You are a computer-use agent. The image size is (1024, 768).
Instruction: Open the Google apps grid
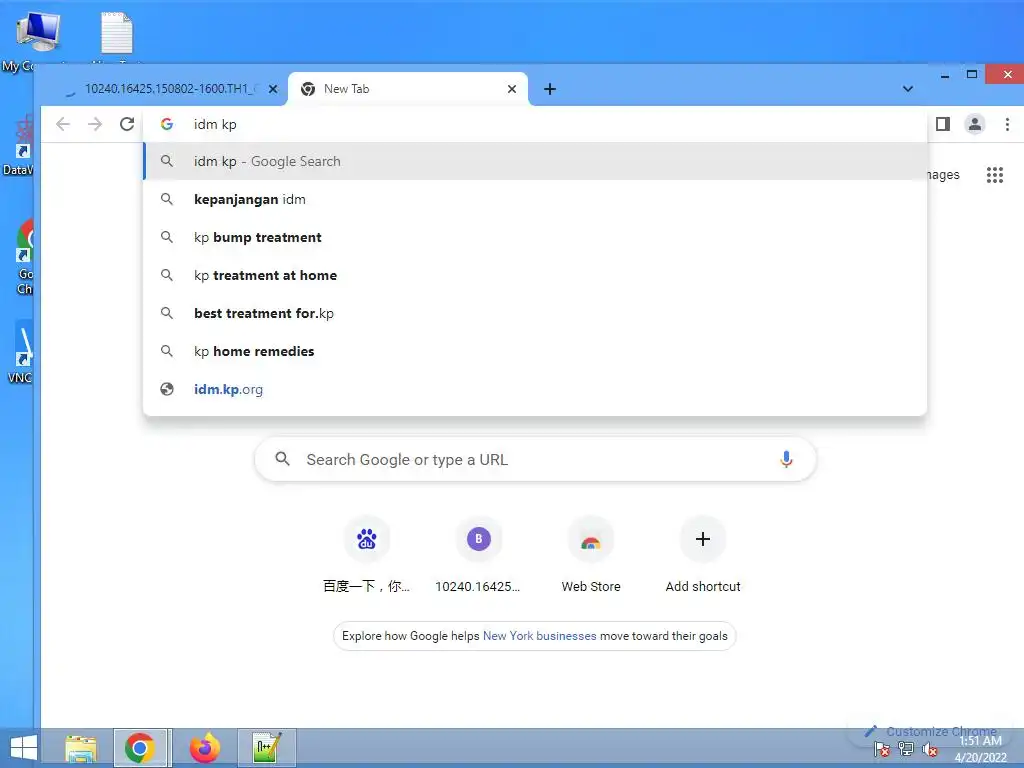pyautogui.click(x=995, y=174)
